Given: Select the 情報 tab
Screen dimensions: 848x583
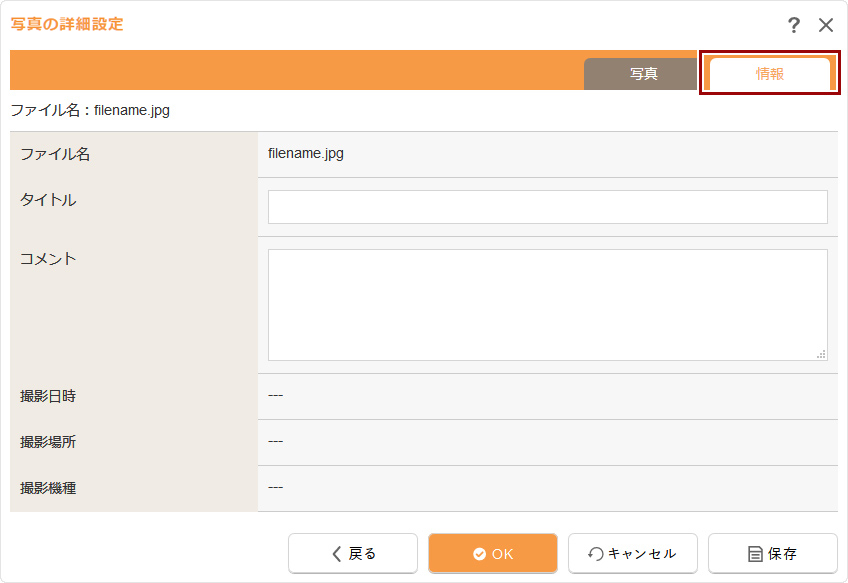Looking at the screenshot, I should [769, 74].
